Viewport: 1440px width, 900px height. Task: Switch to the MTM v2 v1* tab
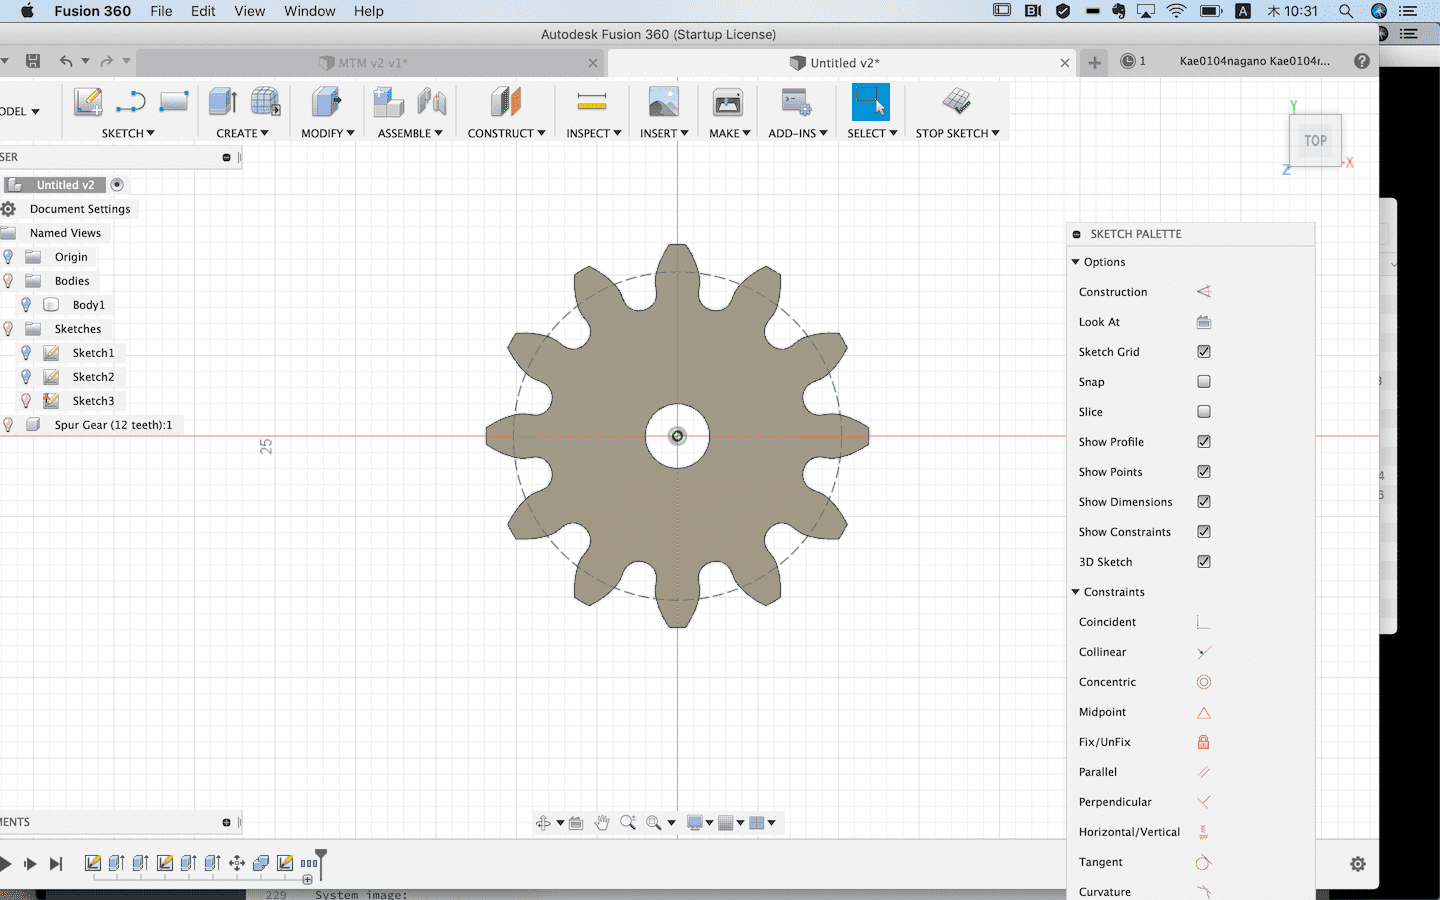tap(369, 62)
